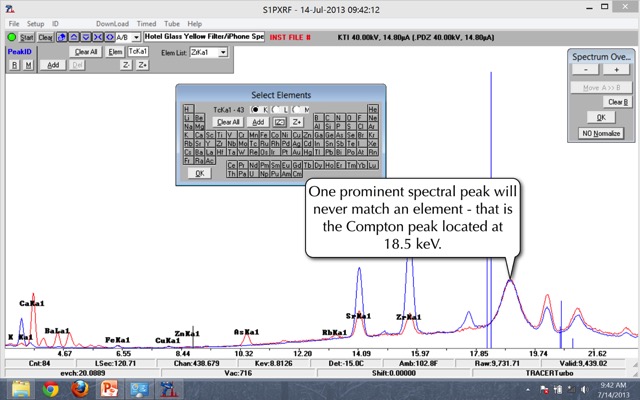This screenshot has width=640, height=400.
Task: Click the green Start status indicator
Action: point(11,37)
